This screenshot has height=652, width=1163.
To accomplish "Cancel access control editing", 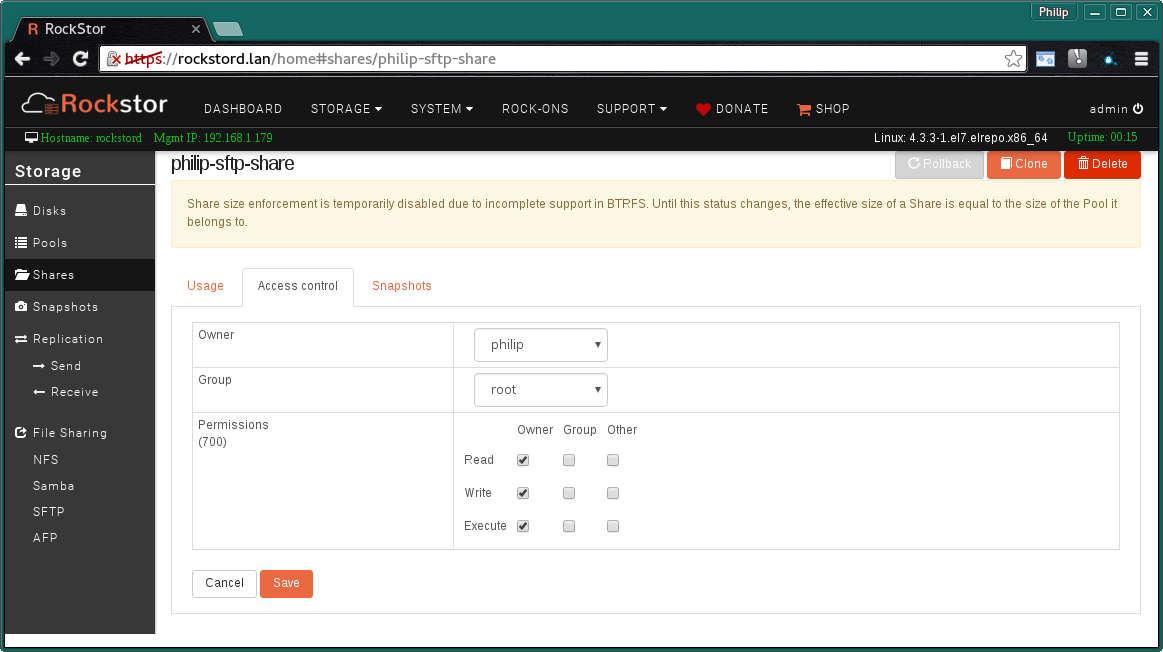I will (224, 583).
